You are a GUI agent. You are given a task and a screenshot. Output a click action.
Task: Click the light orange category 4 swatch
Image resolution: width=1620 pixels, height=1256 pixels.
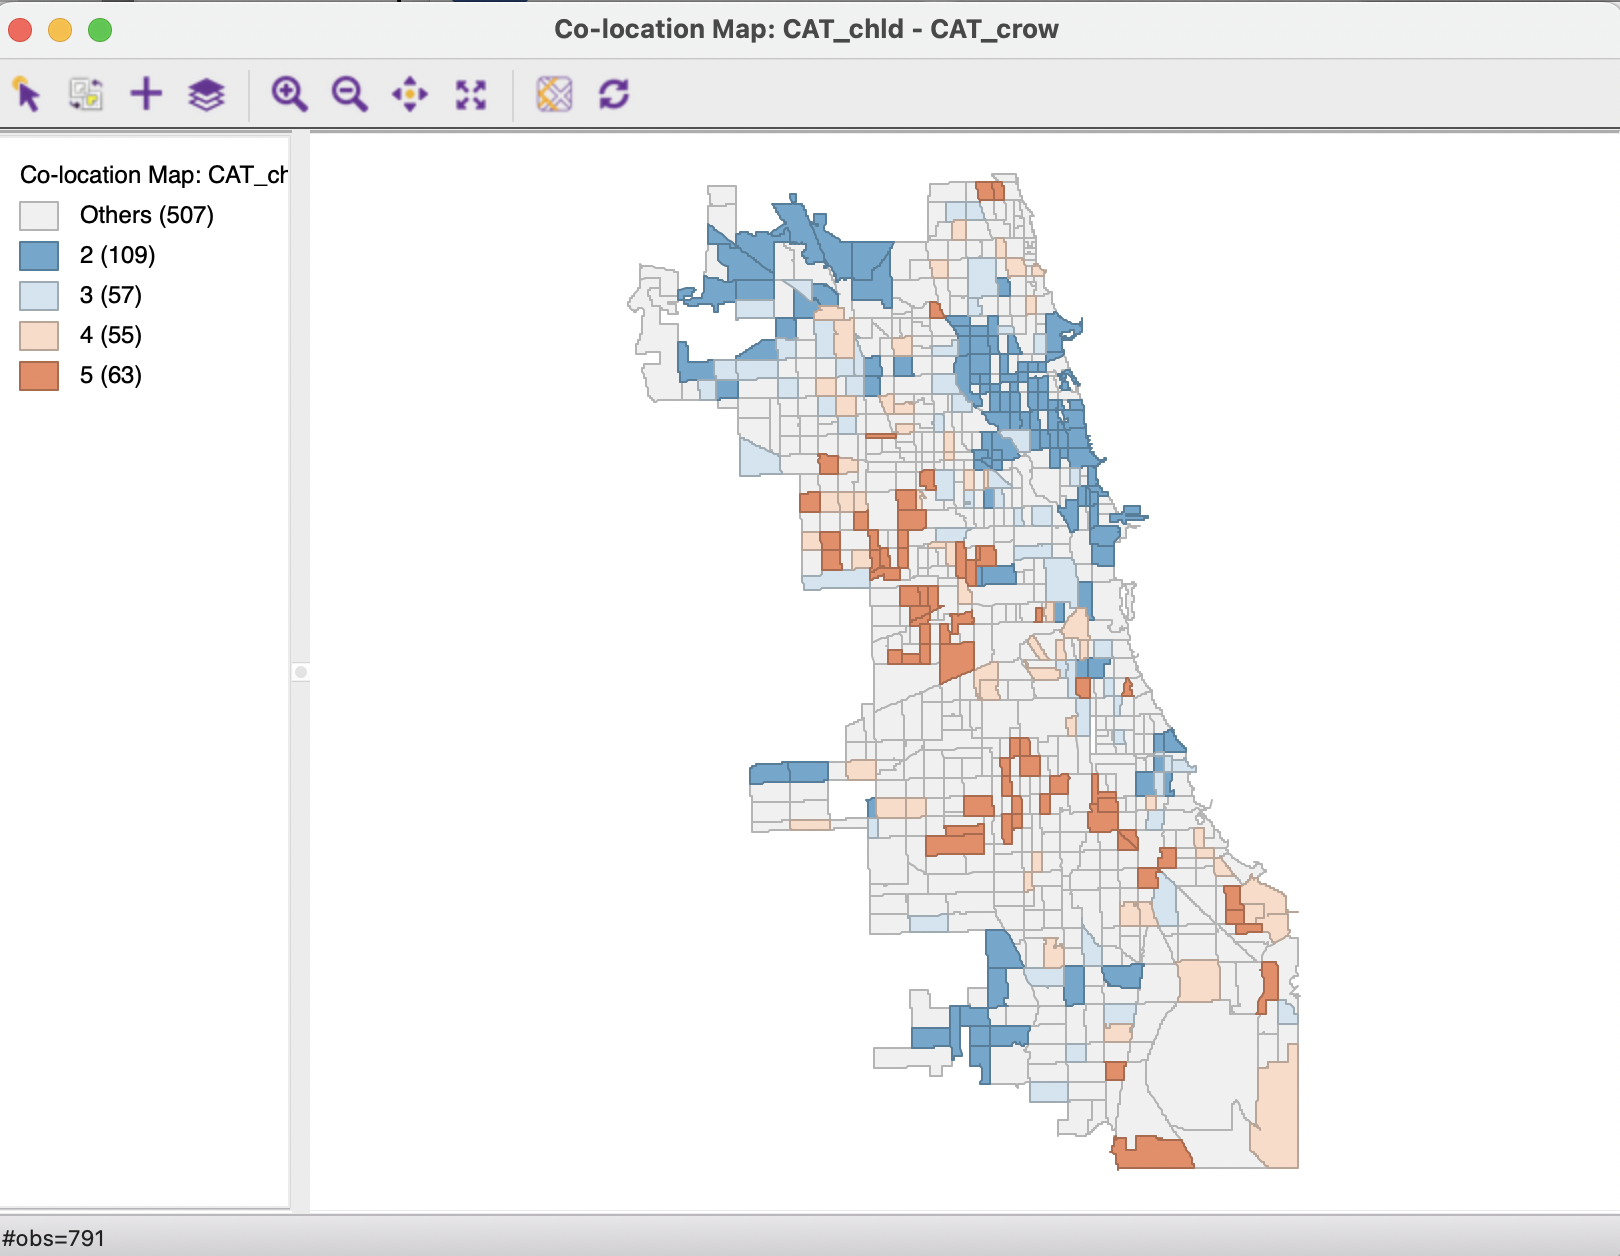[x=39, y=335]
